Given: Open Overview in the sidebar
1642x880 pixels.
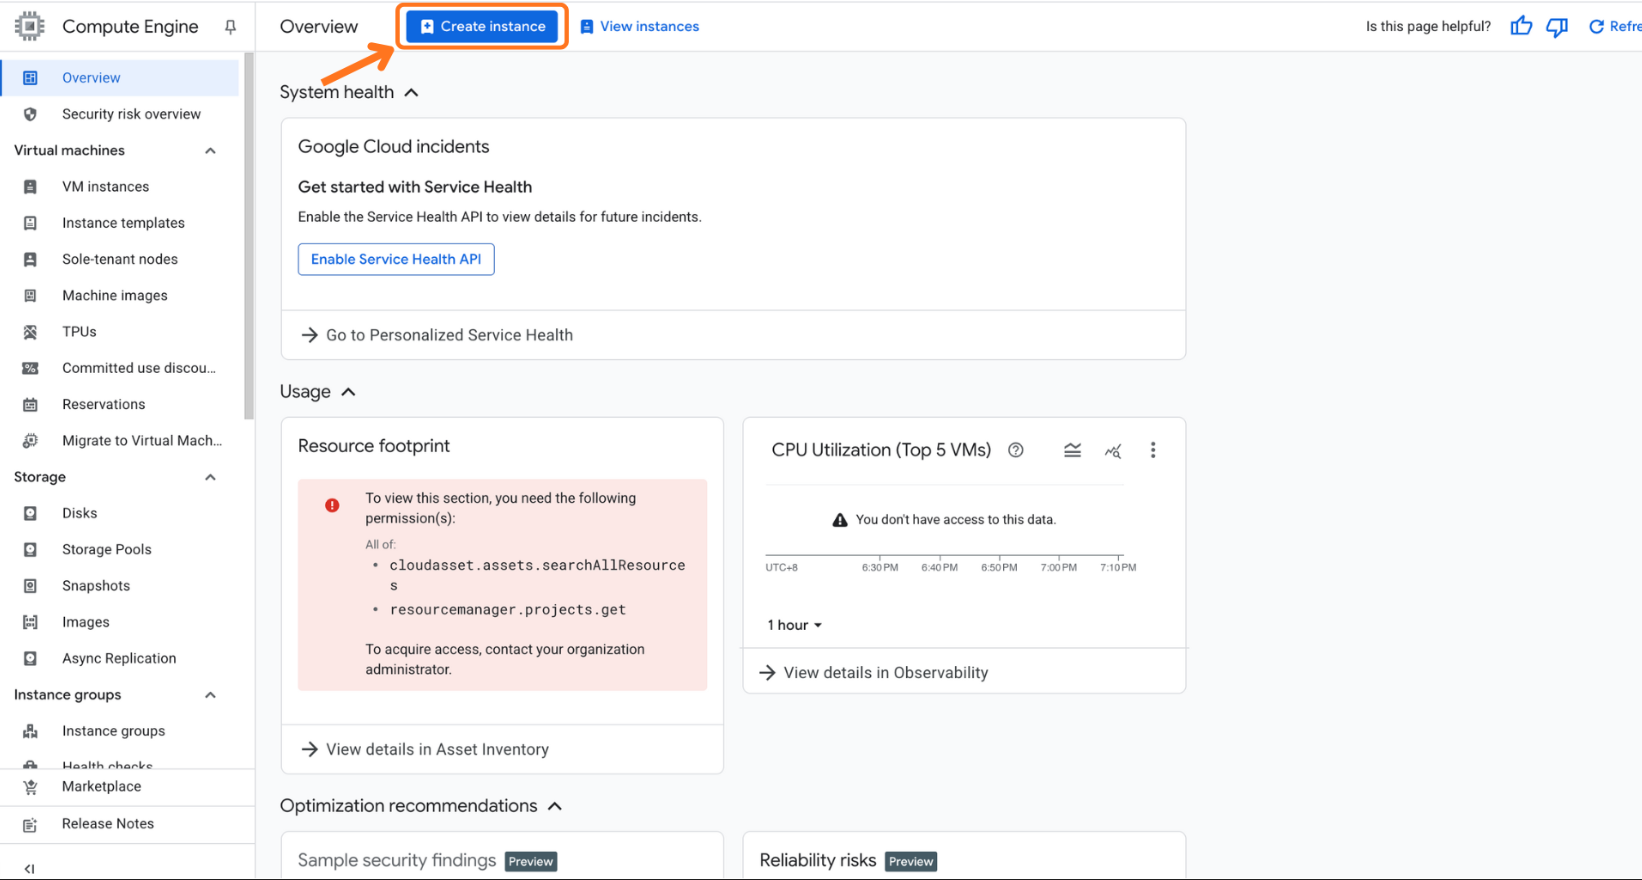Looking at the screenshot, I should [x=120, y=78].
